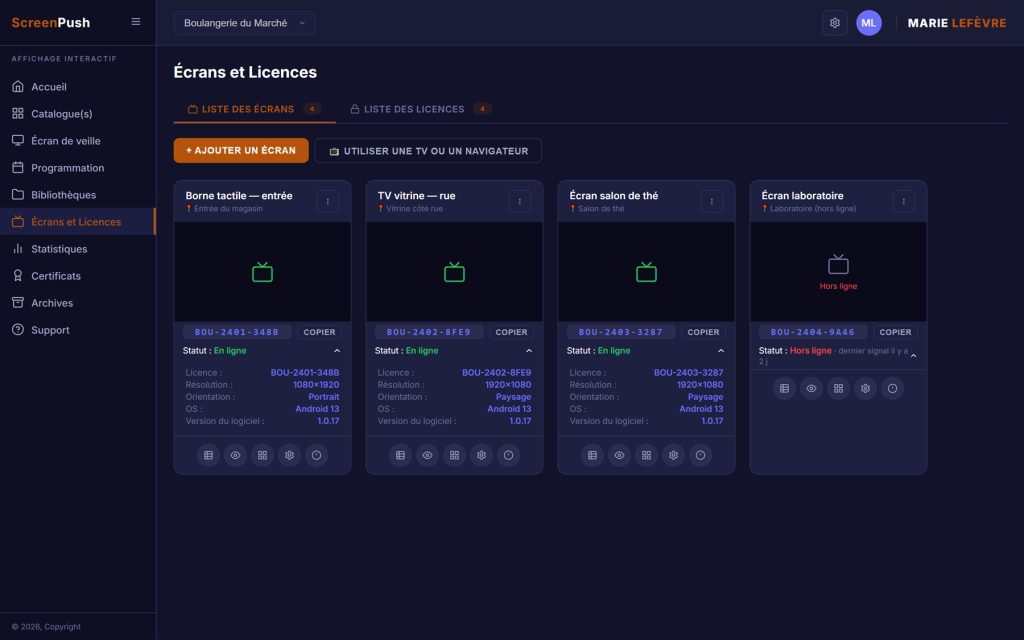Screen dimensions: 1024x640
Task: Click the table icon on Écran laboratoire card
Action: pos(784,389)
